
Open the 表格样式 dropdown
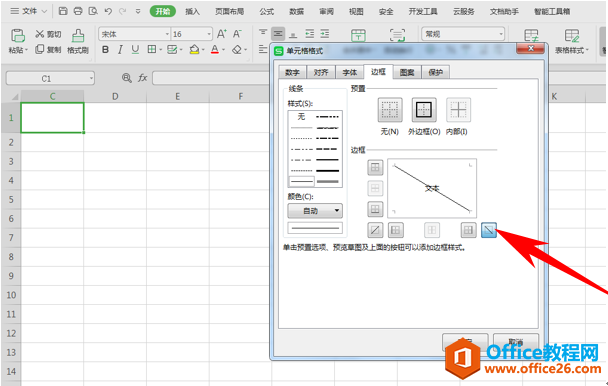571,50
